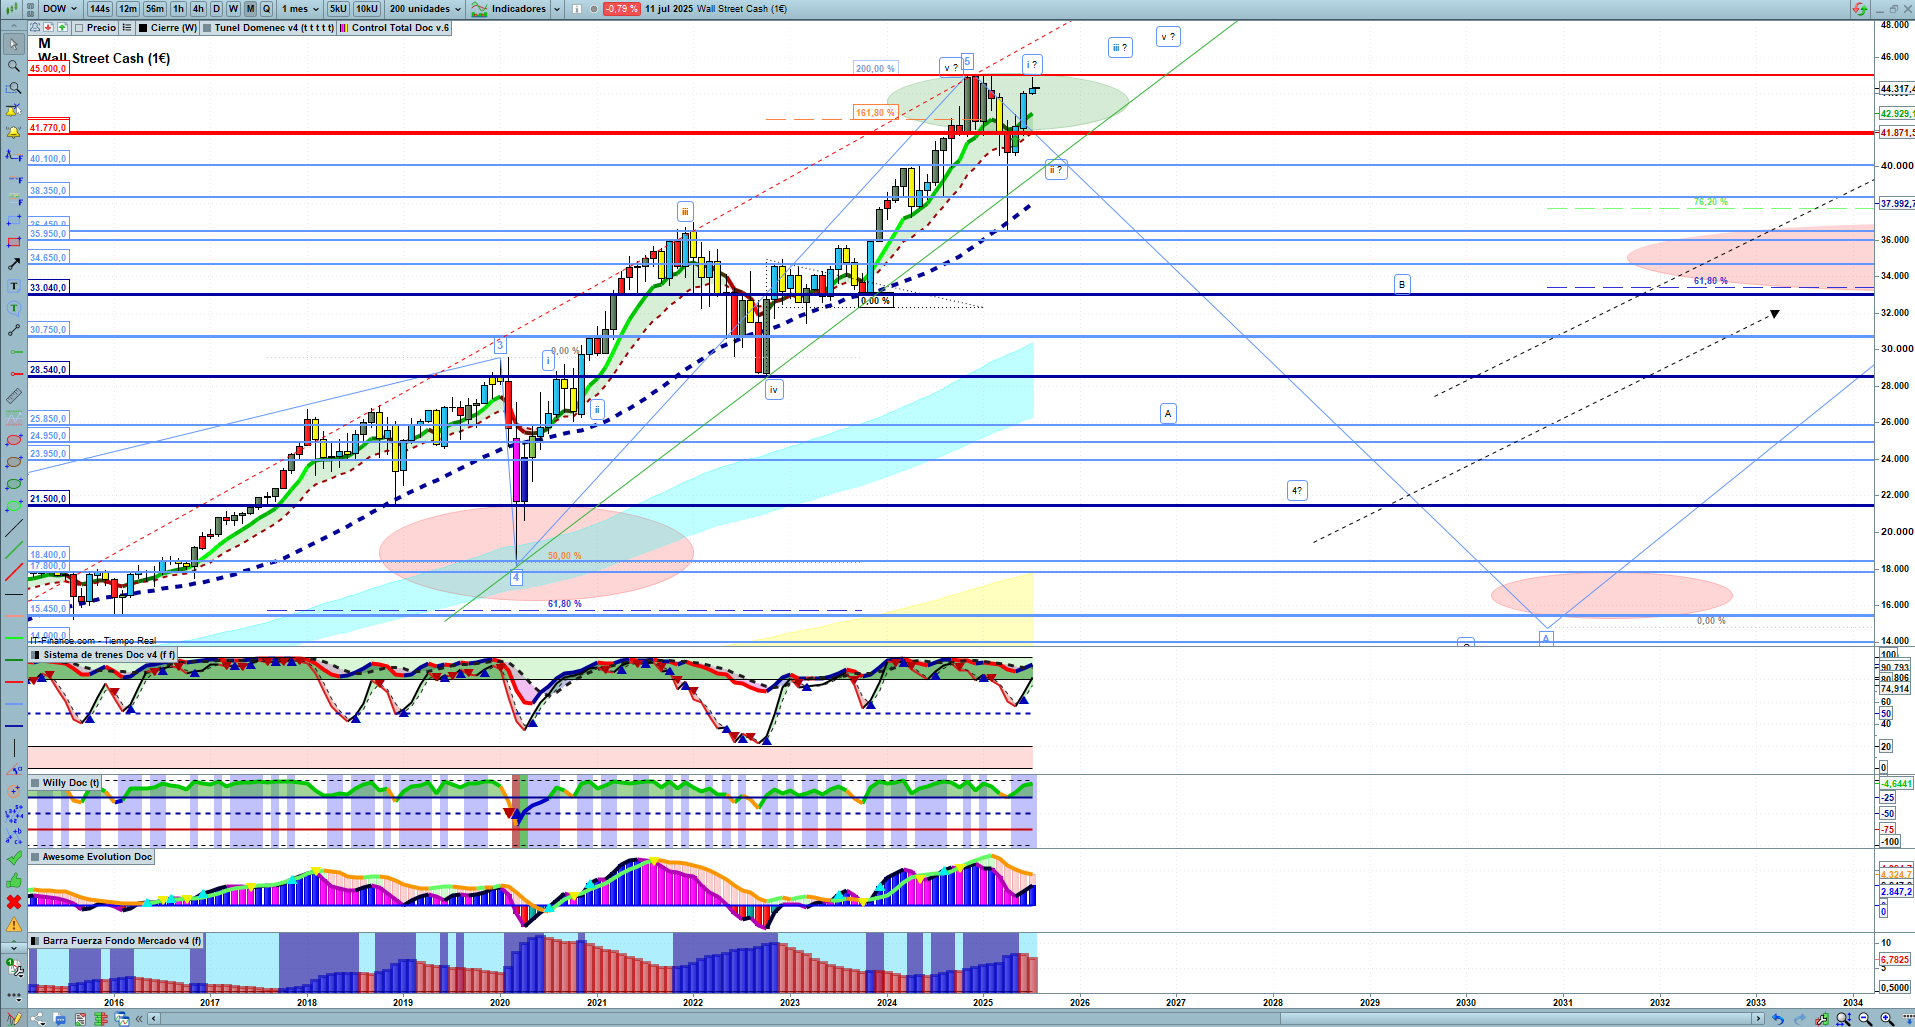This screenshot has height=1027, width=1915.
Task: Switch to daily D timeframe
Action: (216, 9)
